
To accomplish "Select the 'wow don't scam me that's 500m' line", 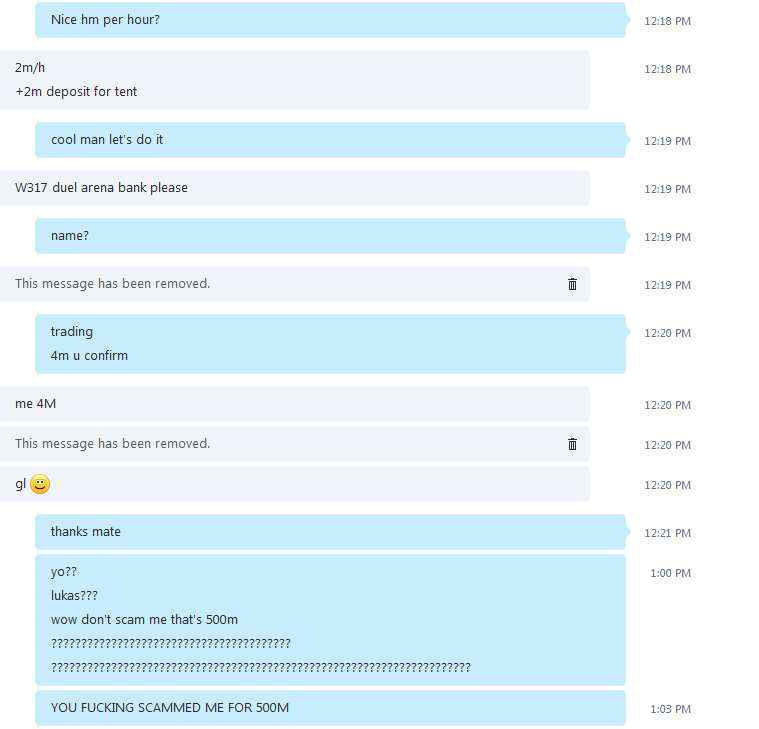I will pyautogui.click(x=144, y=620).
